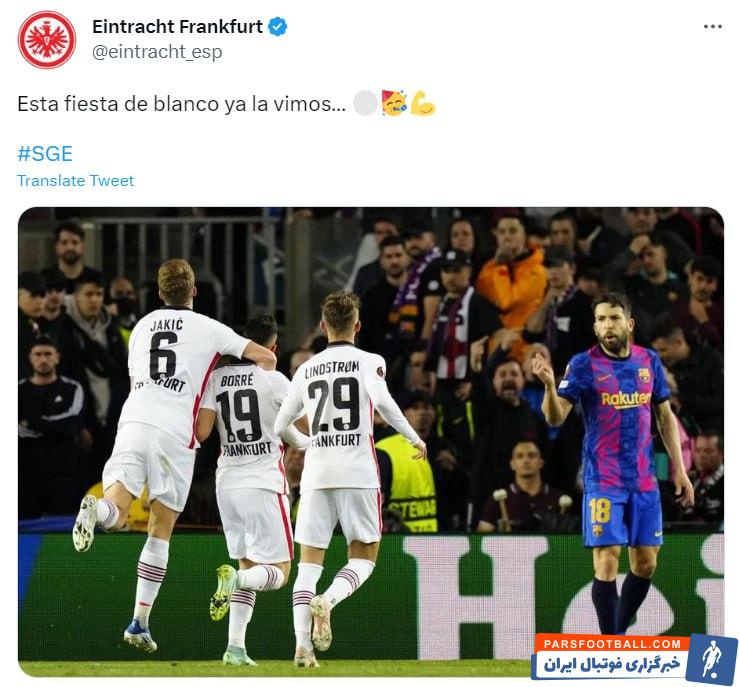Open the Eintracht Frankfurt eagle profile avatar
This screenshot has width=739, height=687.
click(x=47, y=40)
